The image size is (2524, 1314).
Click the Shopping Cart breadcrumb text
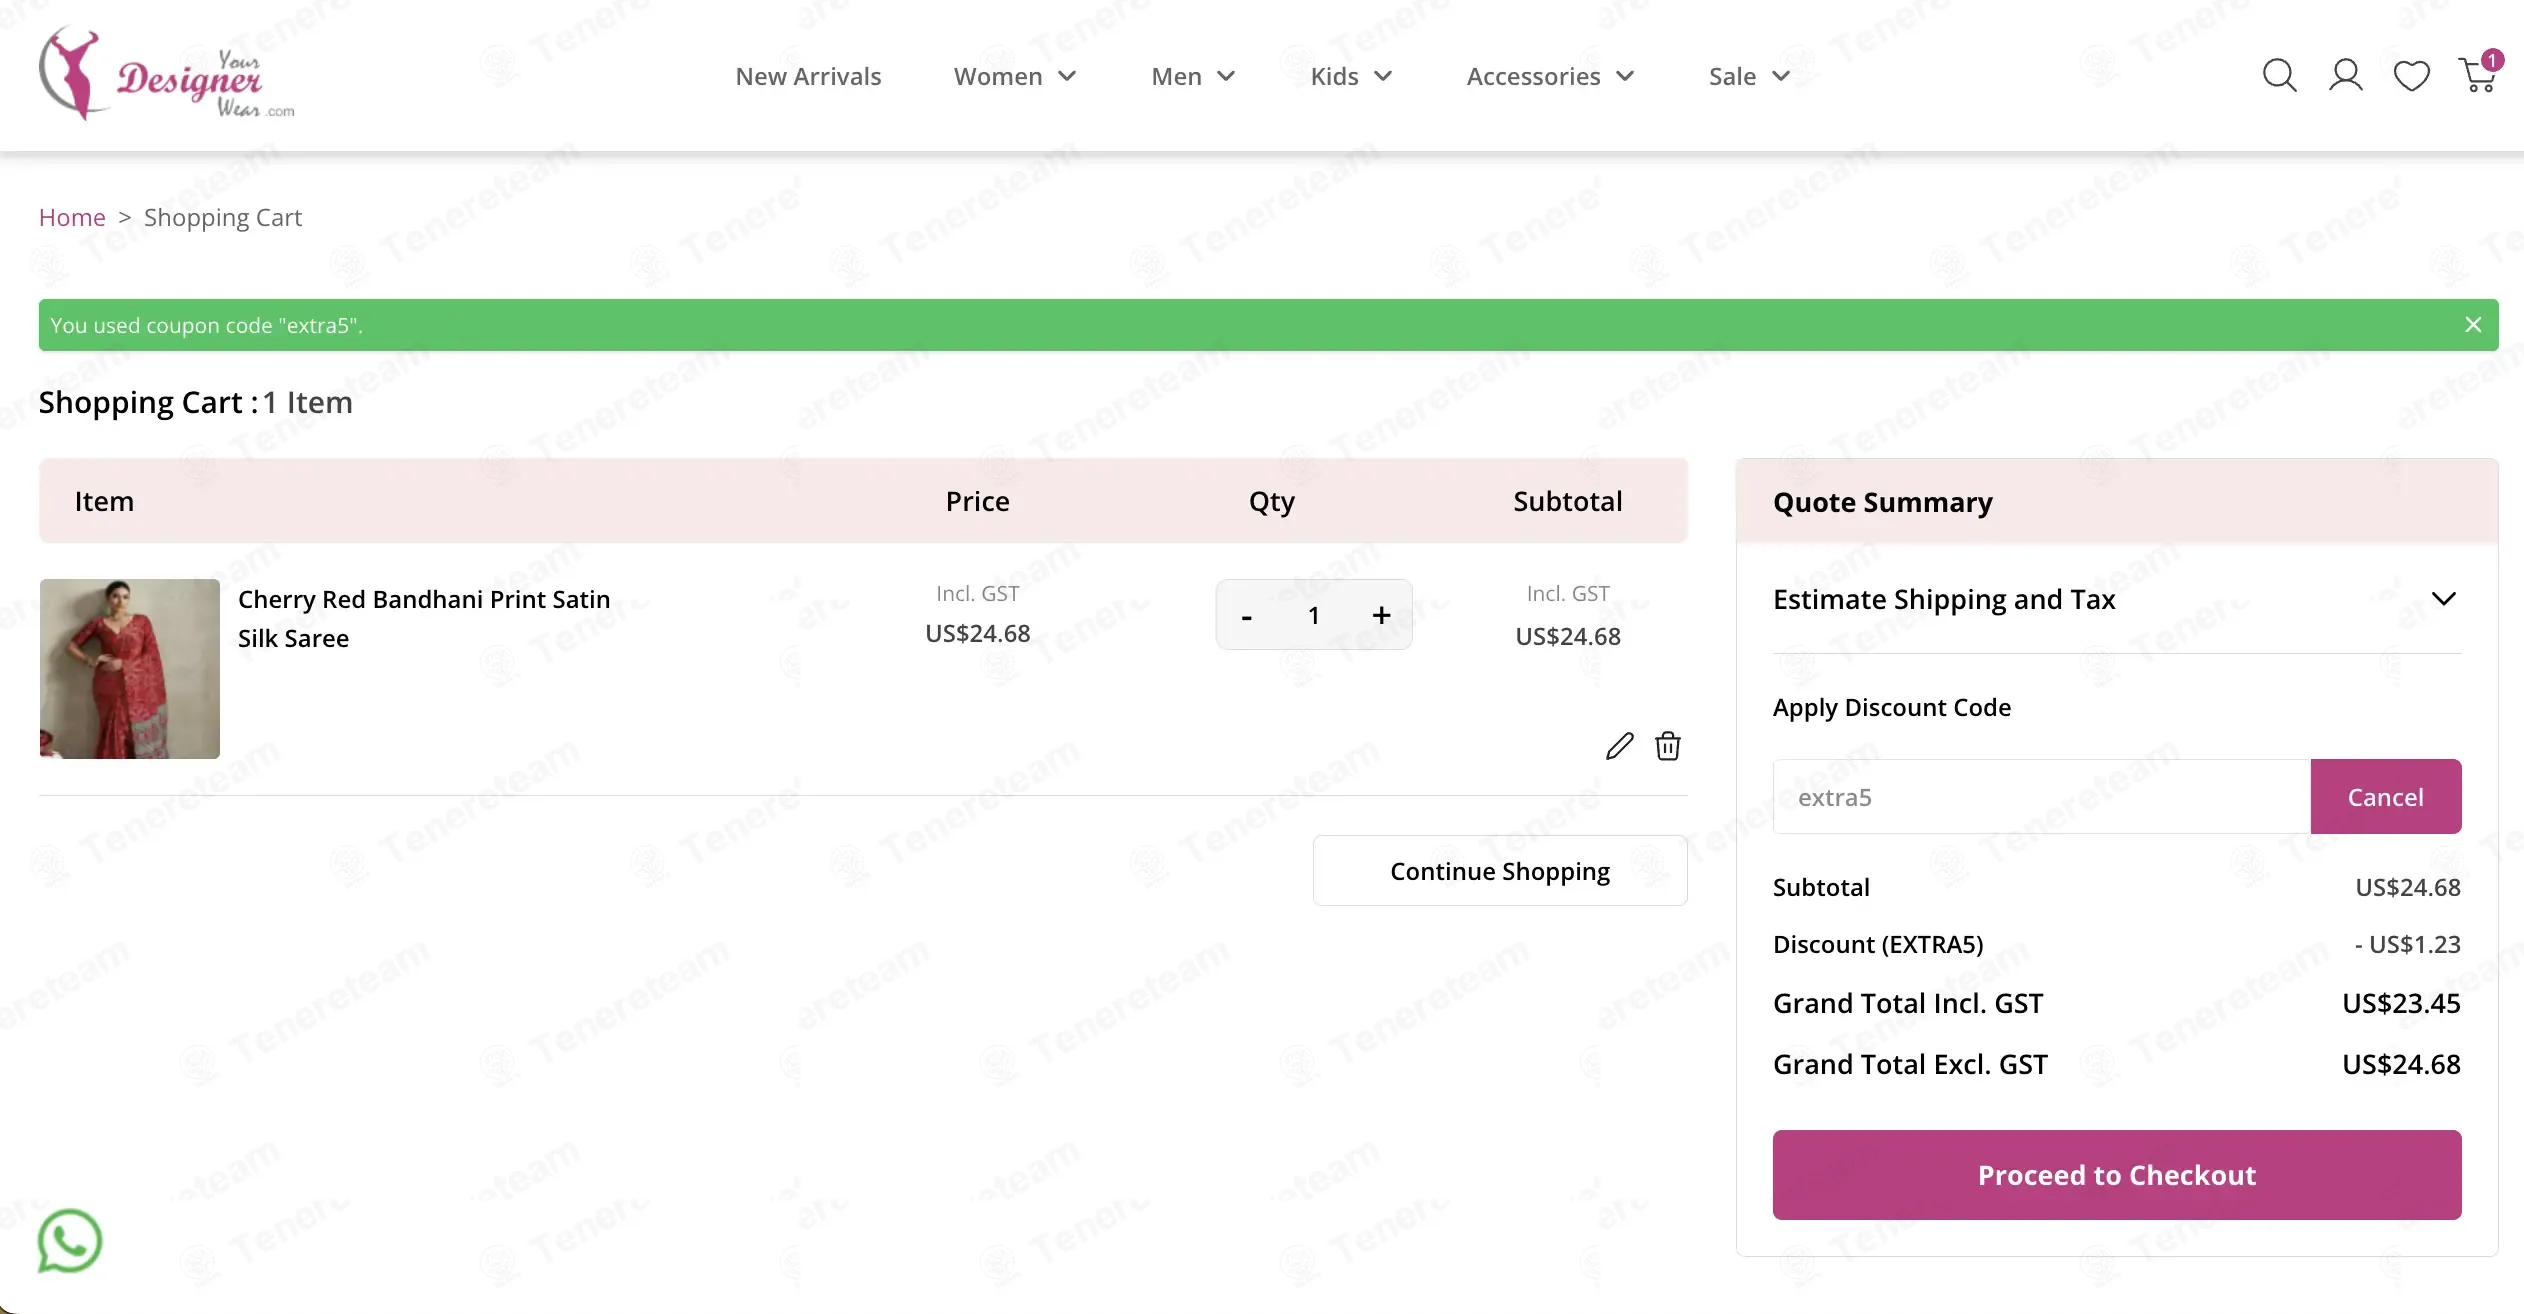coord(223,217)
